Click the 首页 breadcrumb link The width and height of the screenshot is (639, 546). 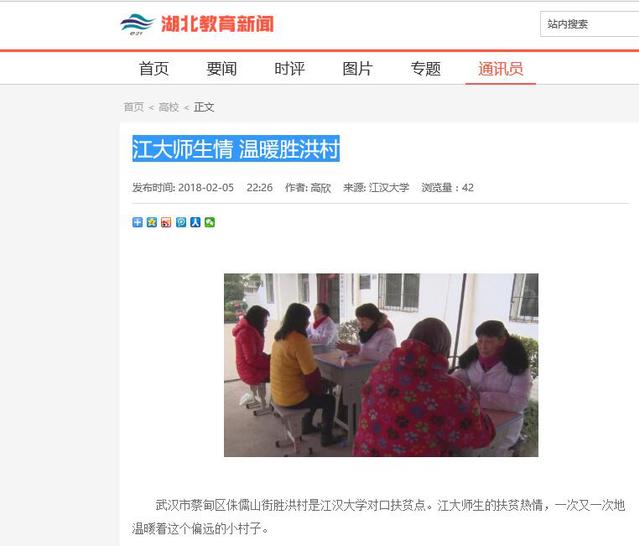click(x=134, y=107)
